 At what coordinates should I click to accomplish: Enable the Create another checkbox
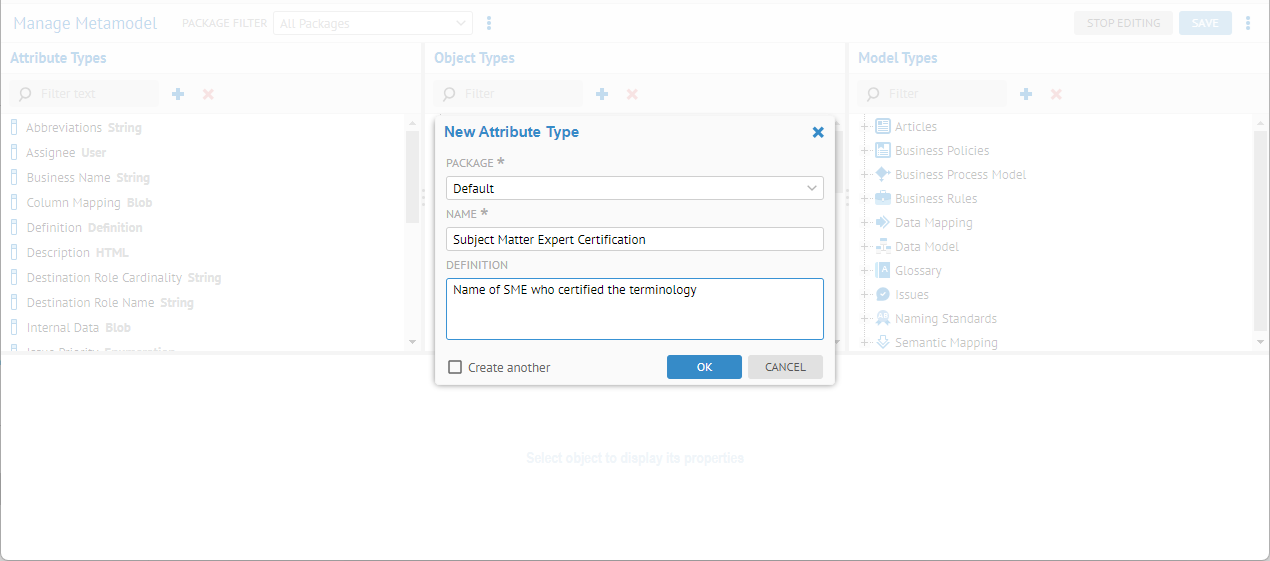point(455,367)
